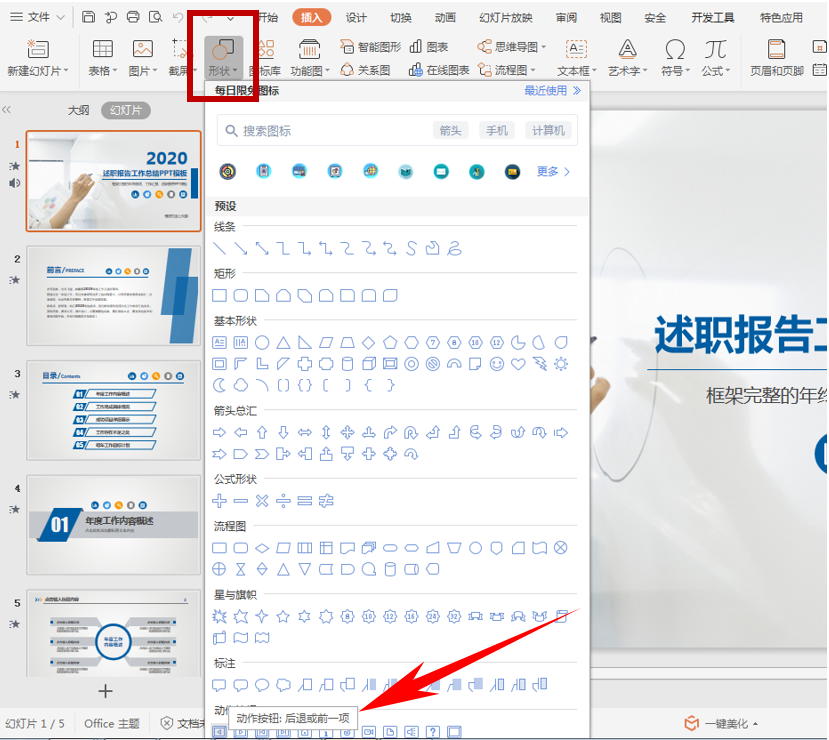This screenshot has height=740, width=829.
Task: Click the Office 主题 theme status entry
Action: point(112,723)
